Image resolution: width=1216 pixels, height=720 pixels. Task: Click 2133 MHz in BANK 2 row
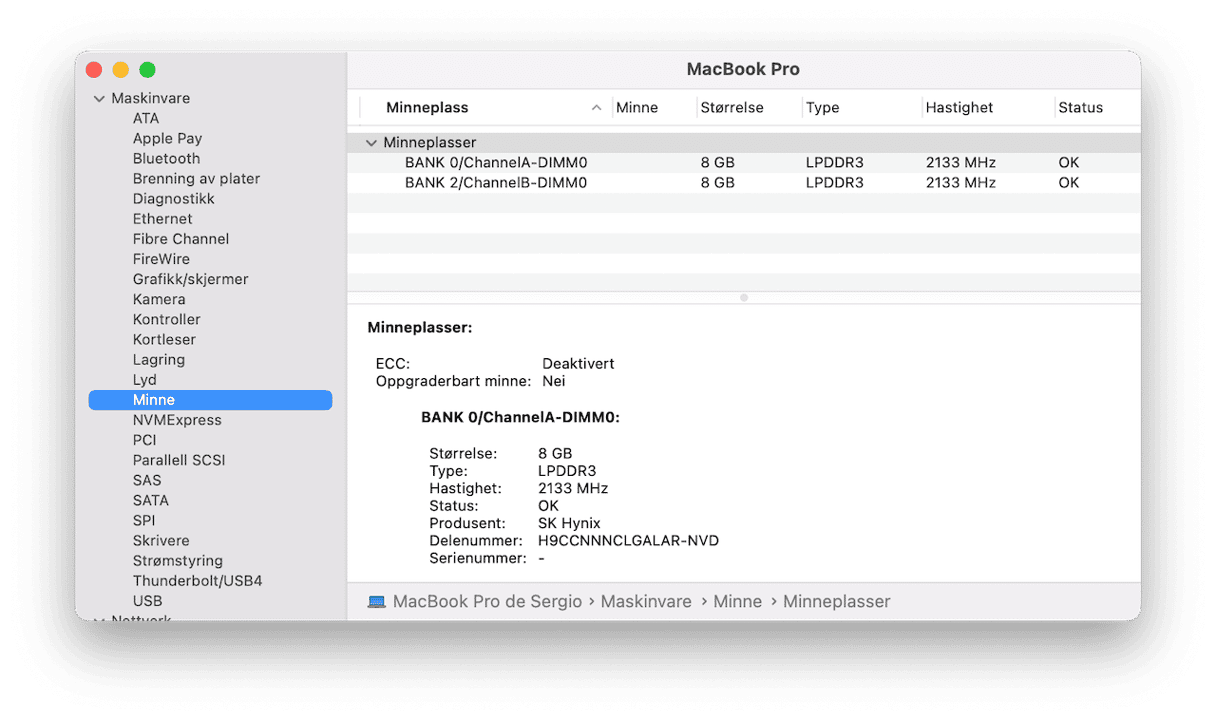click(960, 183)
